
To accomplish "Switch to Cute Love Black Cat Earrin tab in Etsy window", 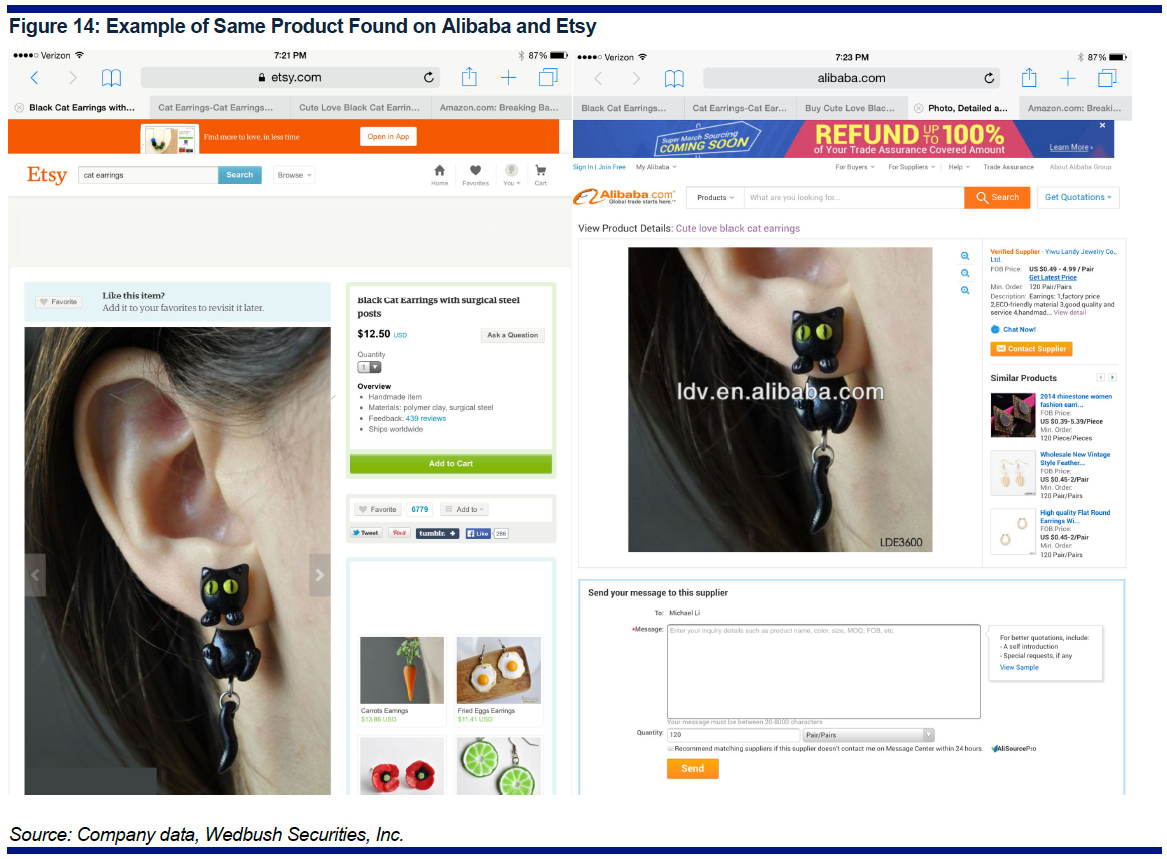I will coord(359,108).
